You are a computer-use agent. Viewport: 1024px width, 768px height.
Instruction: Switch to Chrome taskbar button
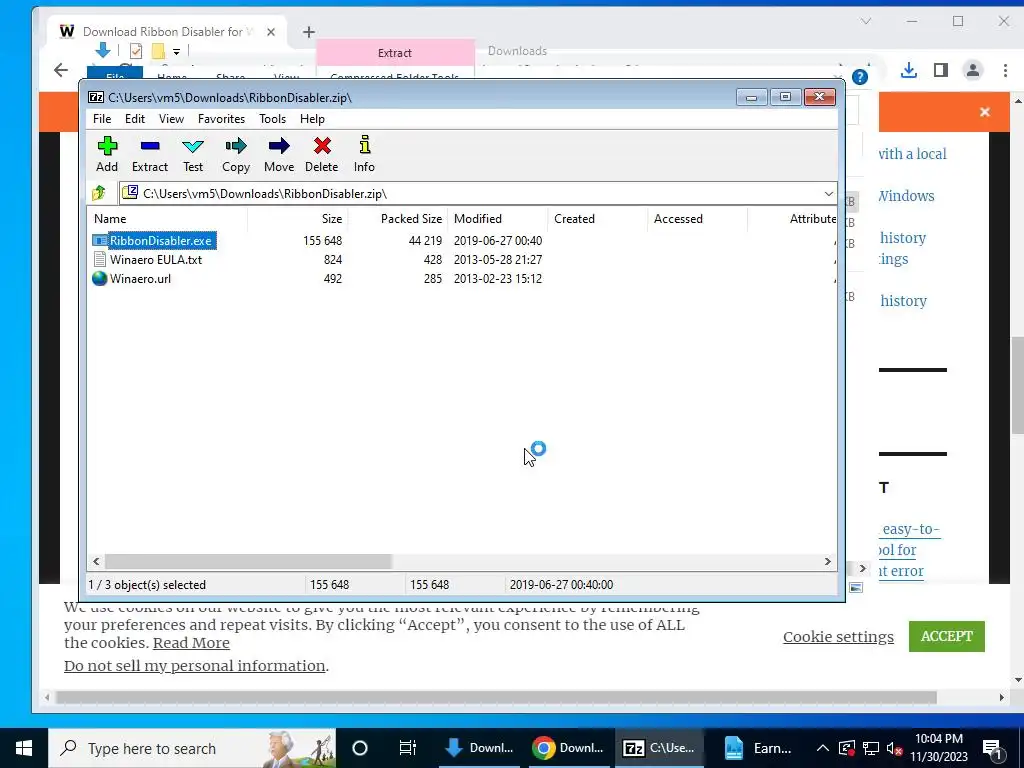568,748
